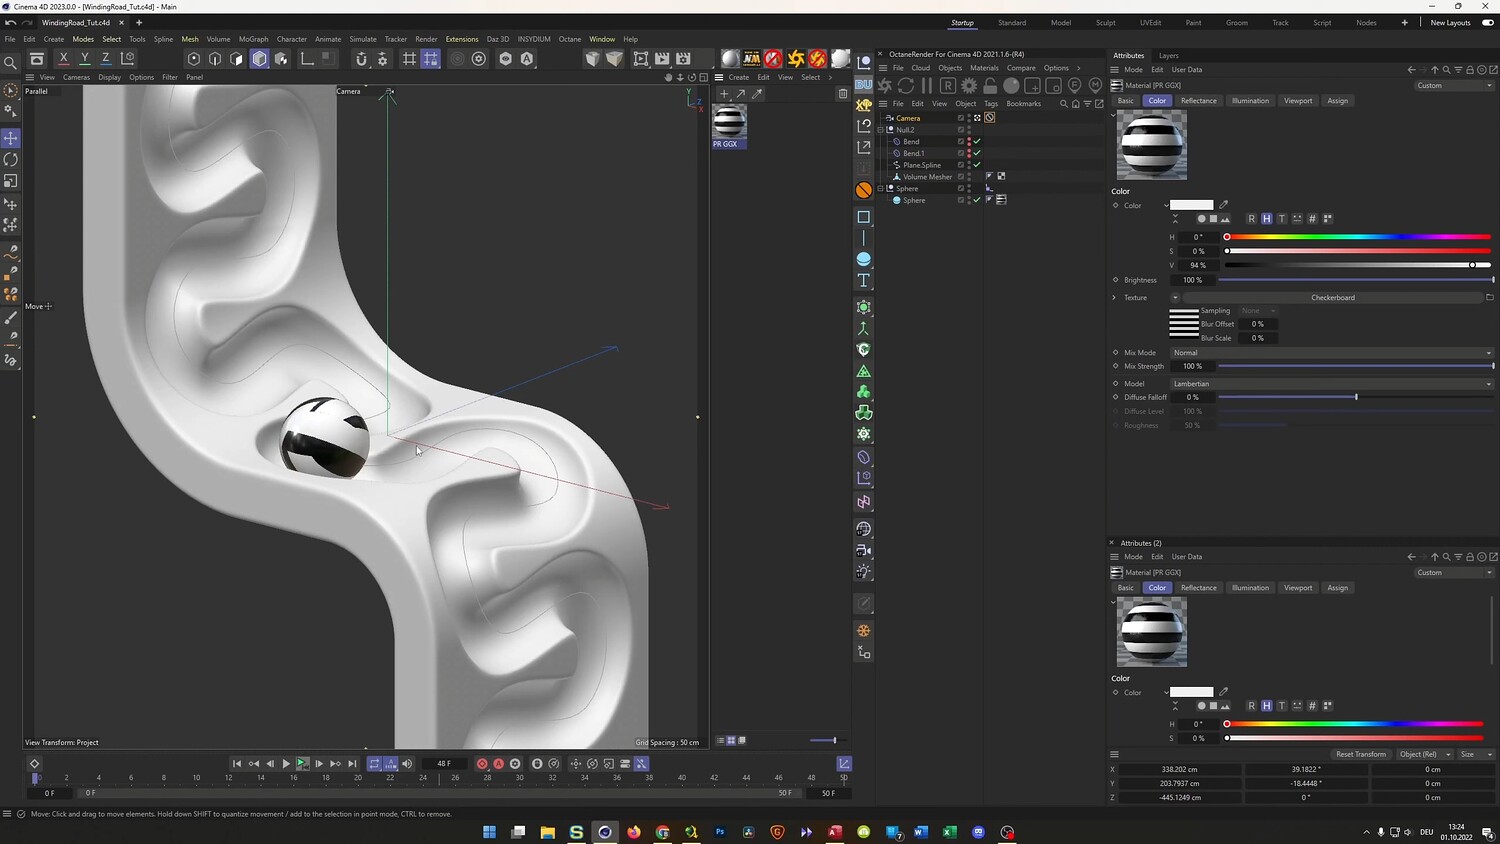Switch to the Reflectance tab in upper Attributes
The image size is (1500, 844).
[x=1198, y=101]
